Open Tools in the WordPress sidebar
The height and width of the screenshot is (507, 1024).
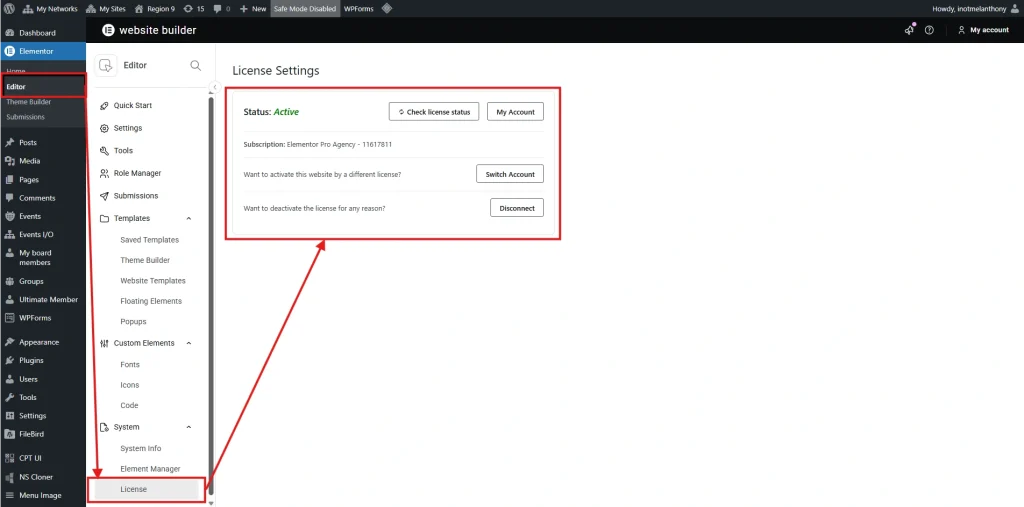42,397
